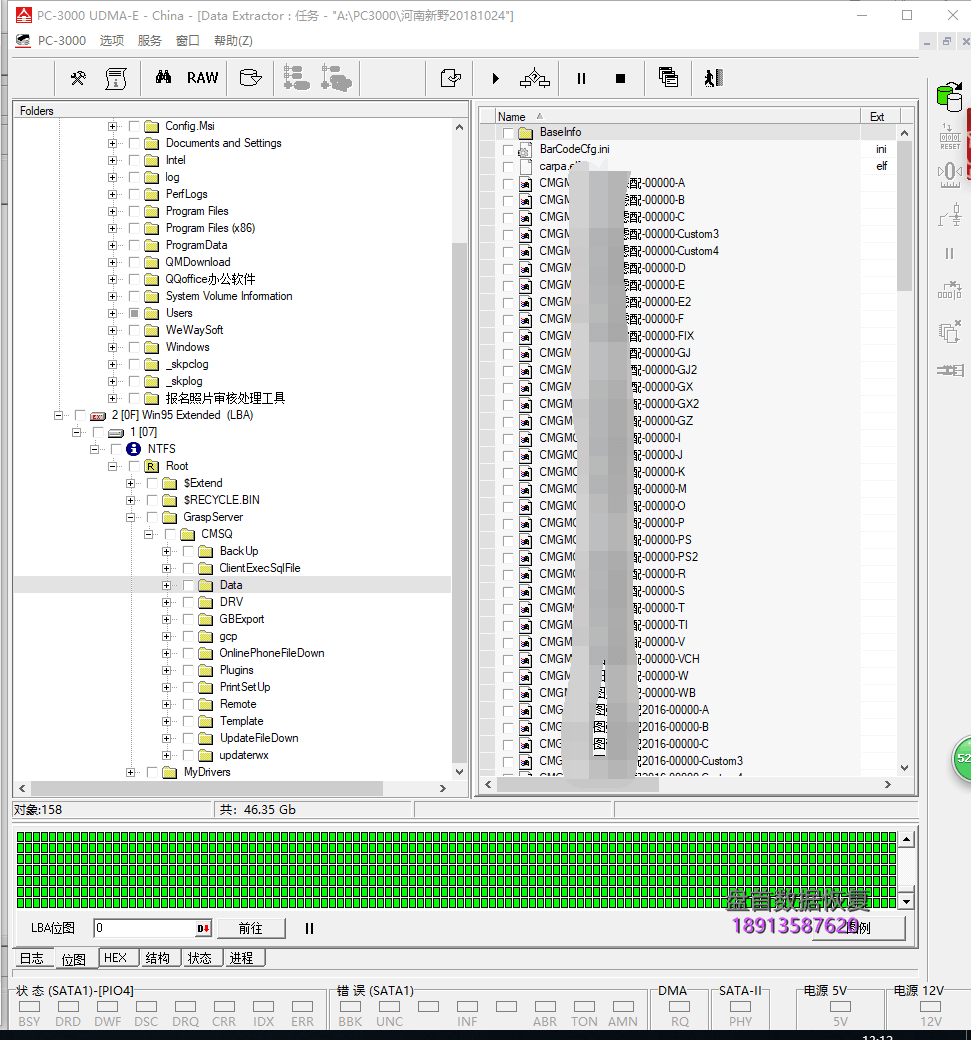Tick the BaseInfo checkbox in file list
This screenshot has height=1040, width=971.
(508, 133)
